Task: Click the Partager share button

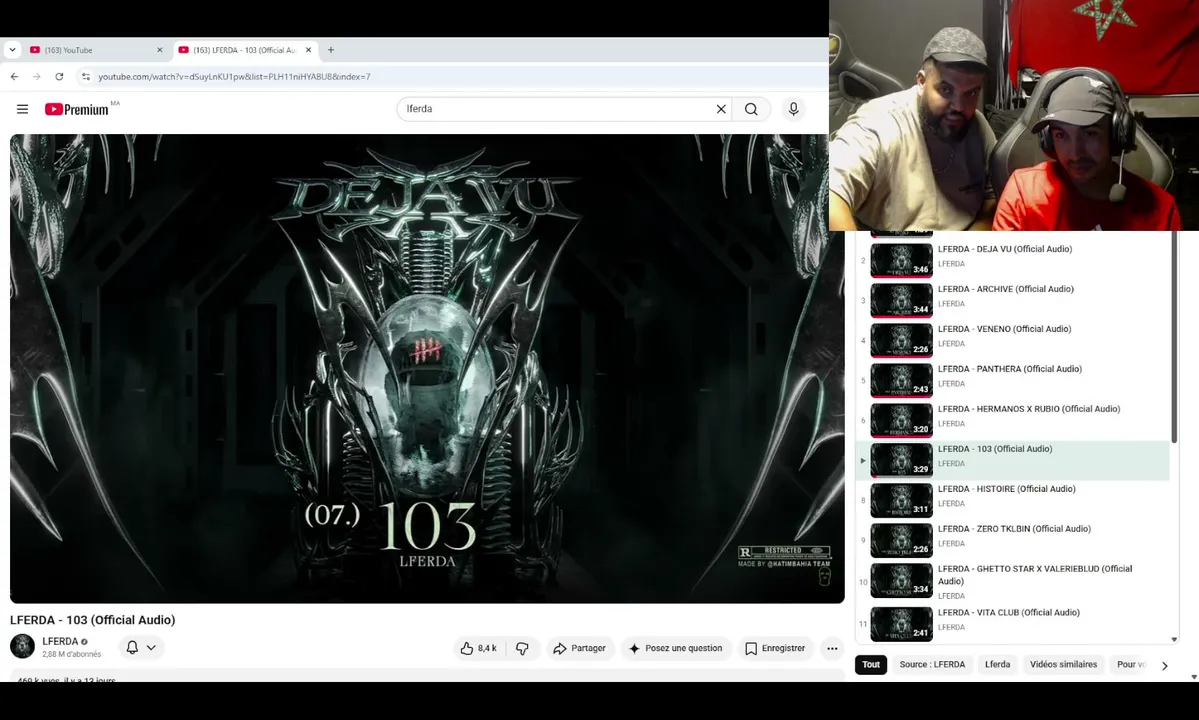Action: [580, 648]
